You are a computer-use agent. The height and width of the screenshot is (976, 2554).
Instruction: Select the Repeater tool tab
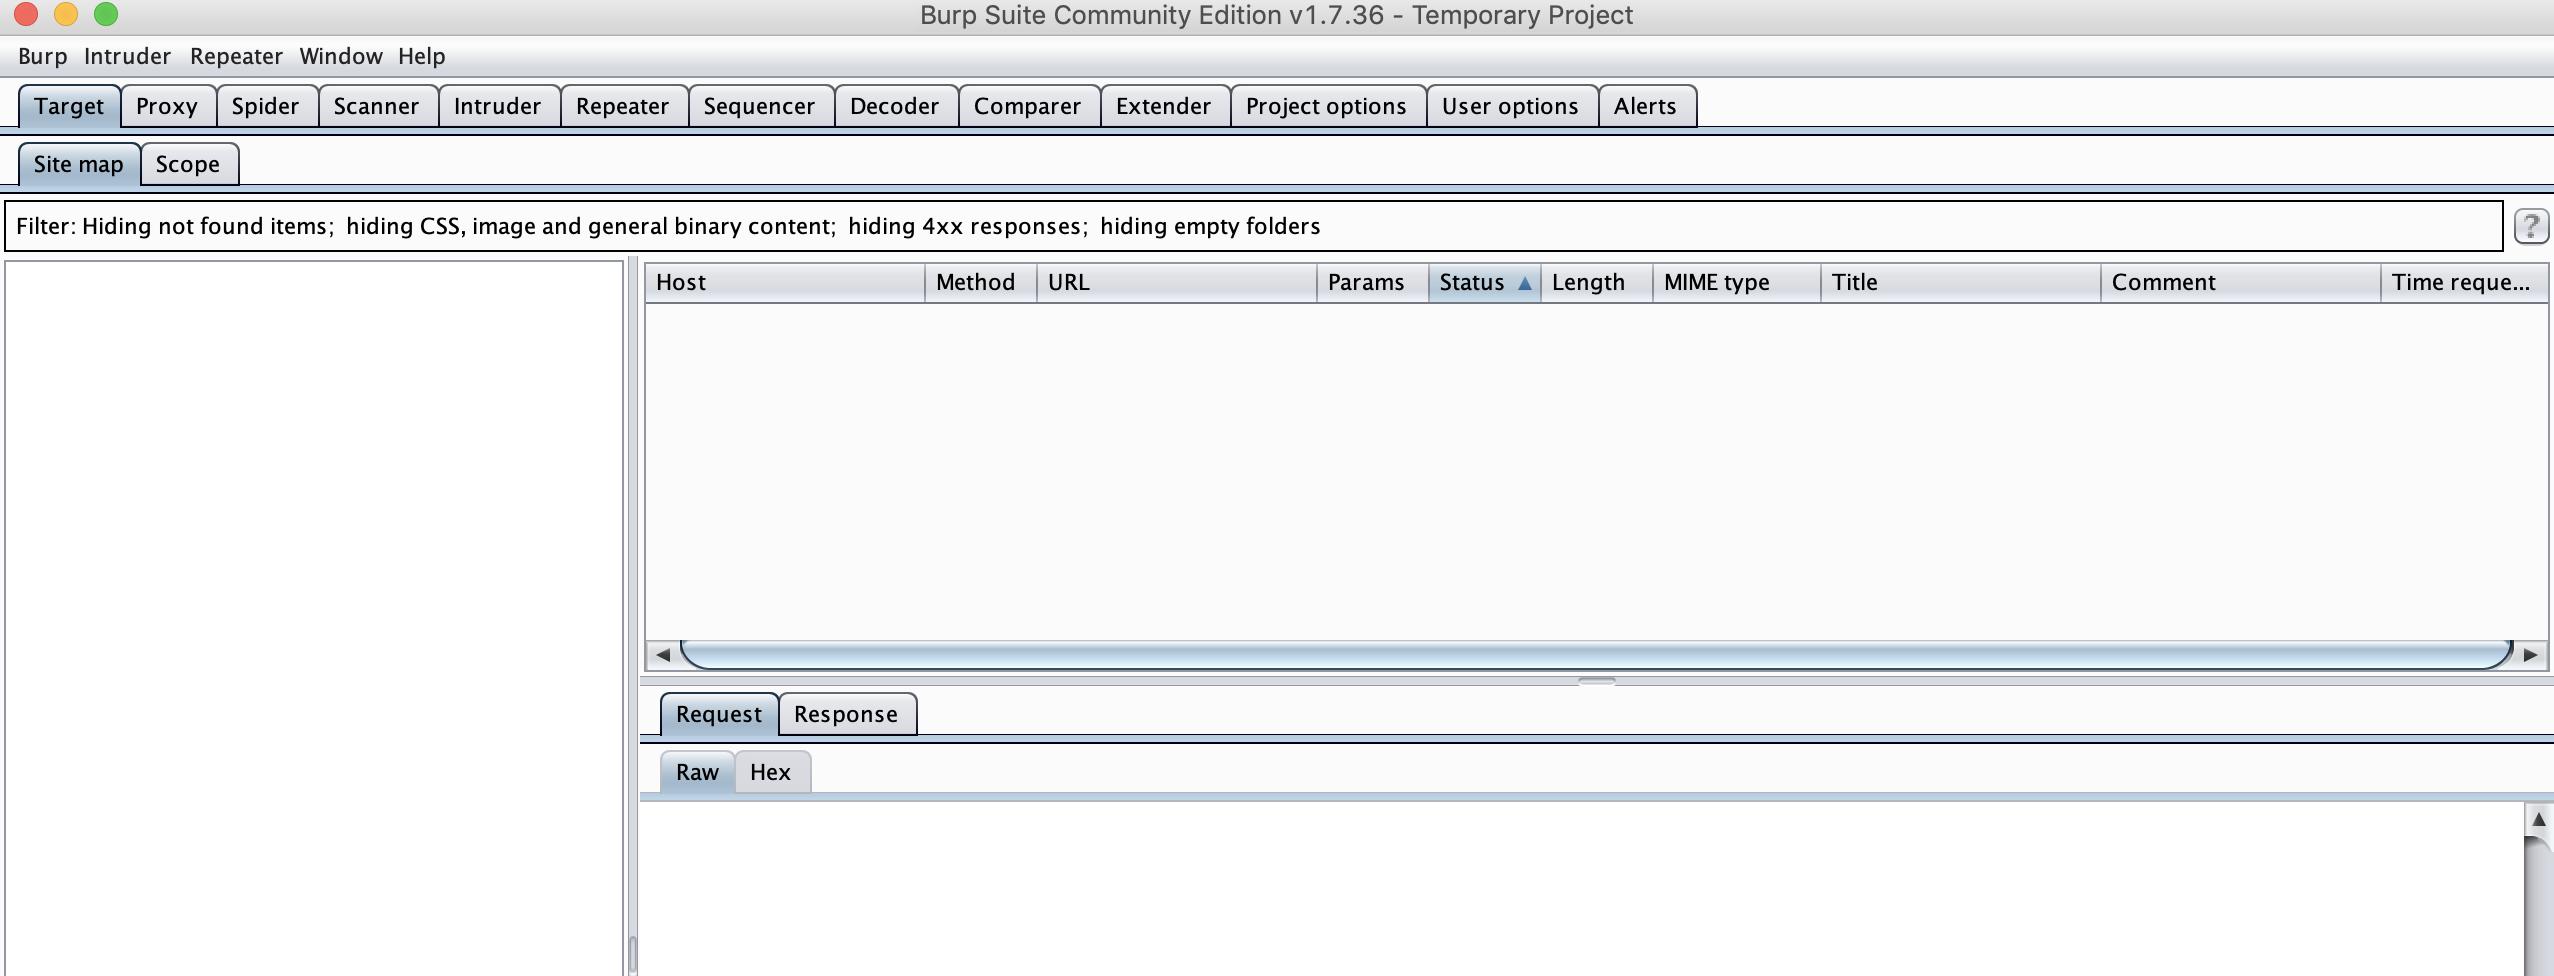pos(623,106)
